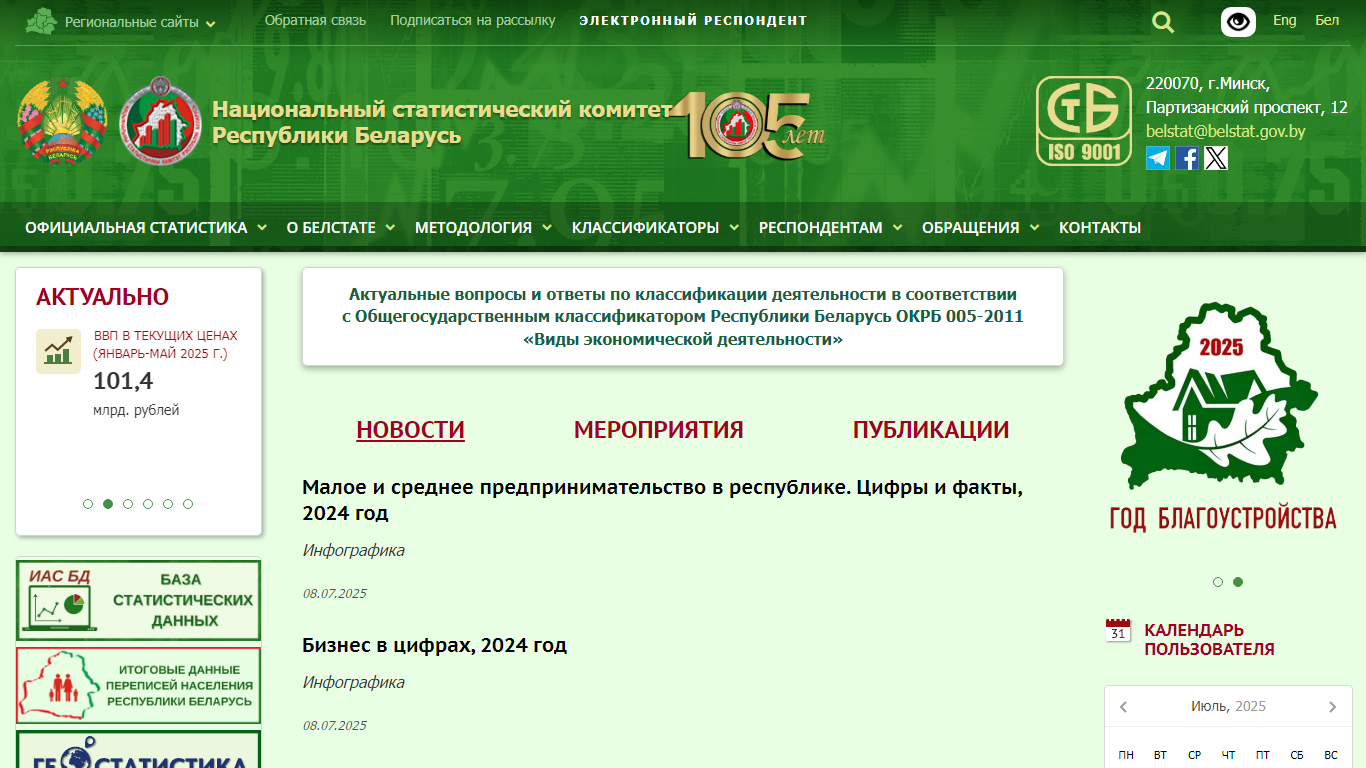Open Бизнес в цифрах, 2024 год article
1366x768 pixels.
tap(435, 646)
